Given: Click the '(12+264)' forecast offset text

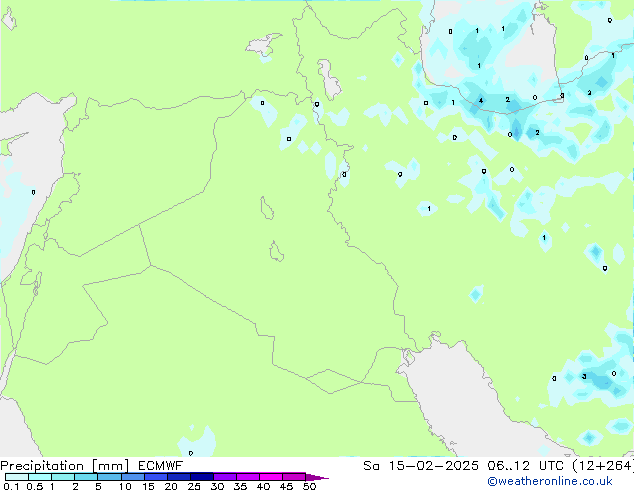Looking at the screenshot, I should tap(603, 465).
